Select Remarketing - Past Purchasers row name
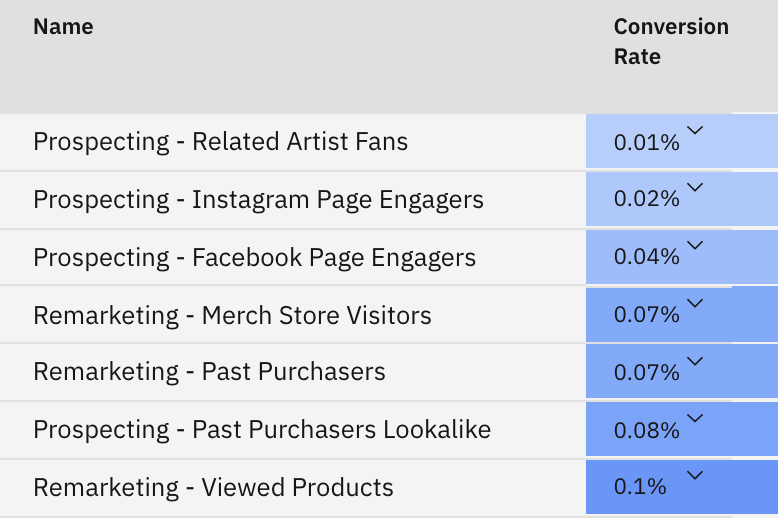 click(209, 372)
